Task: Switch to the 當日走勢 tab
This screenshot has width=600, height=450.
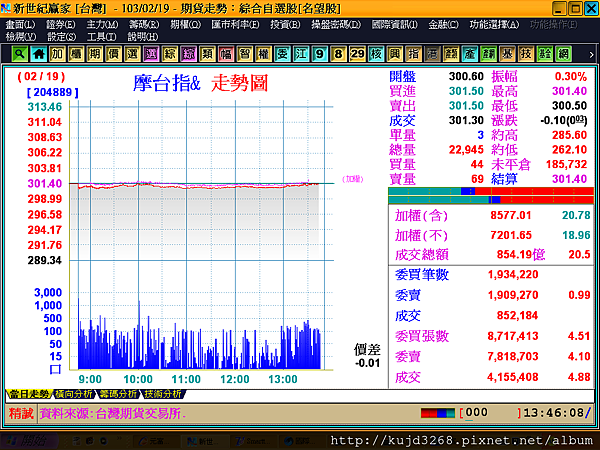Action: point(29,394)
